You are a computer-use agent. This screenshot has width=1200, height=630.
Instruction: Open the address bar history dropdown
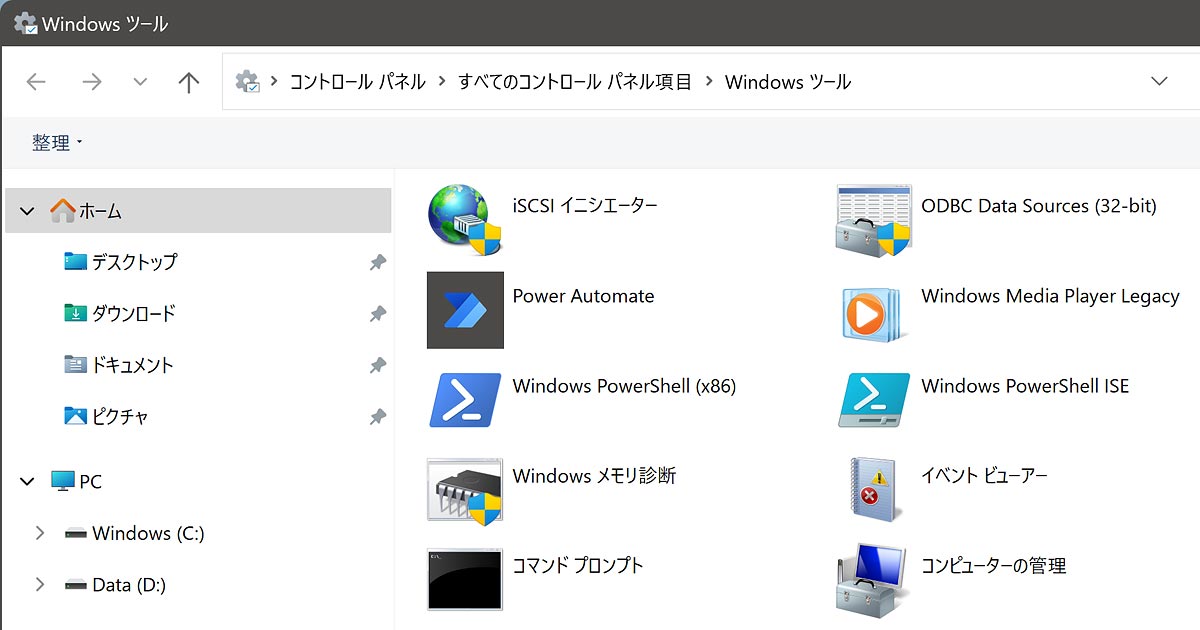click(1159, 81)
